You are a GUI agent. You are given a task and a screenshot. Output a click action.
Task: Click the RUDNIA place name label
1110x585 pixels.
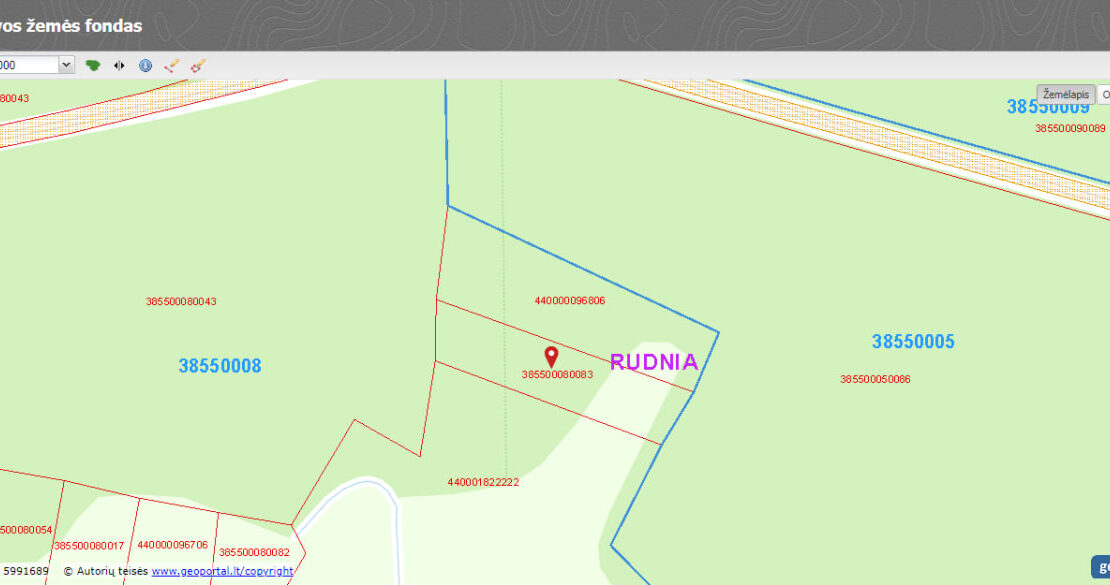coord(654,362)
